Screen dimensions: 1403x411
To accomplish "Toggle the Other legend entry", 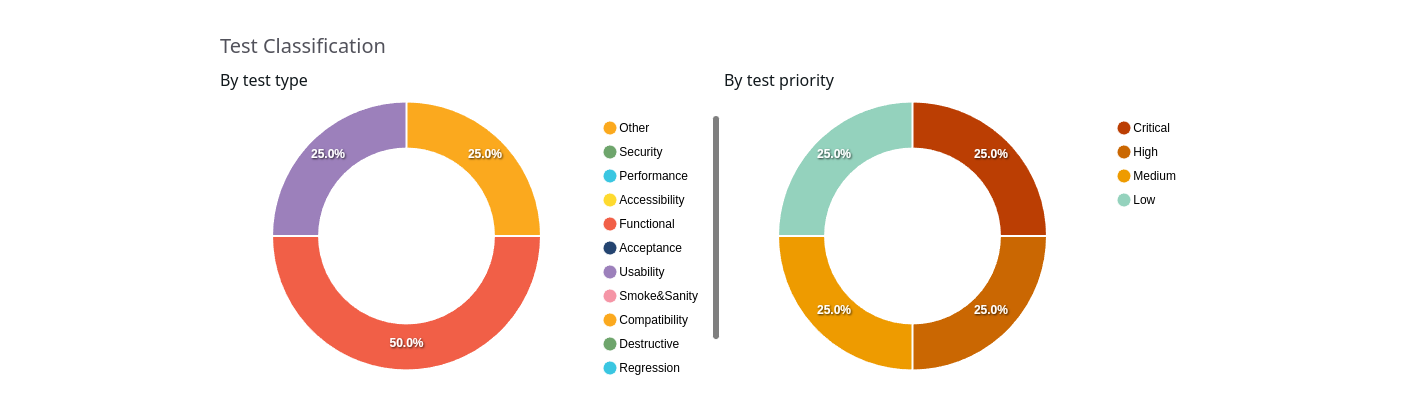I will pos(633,128).
